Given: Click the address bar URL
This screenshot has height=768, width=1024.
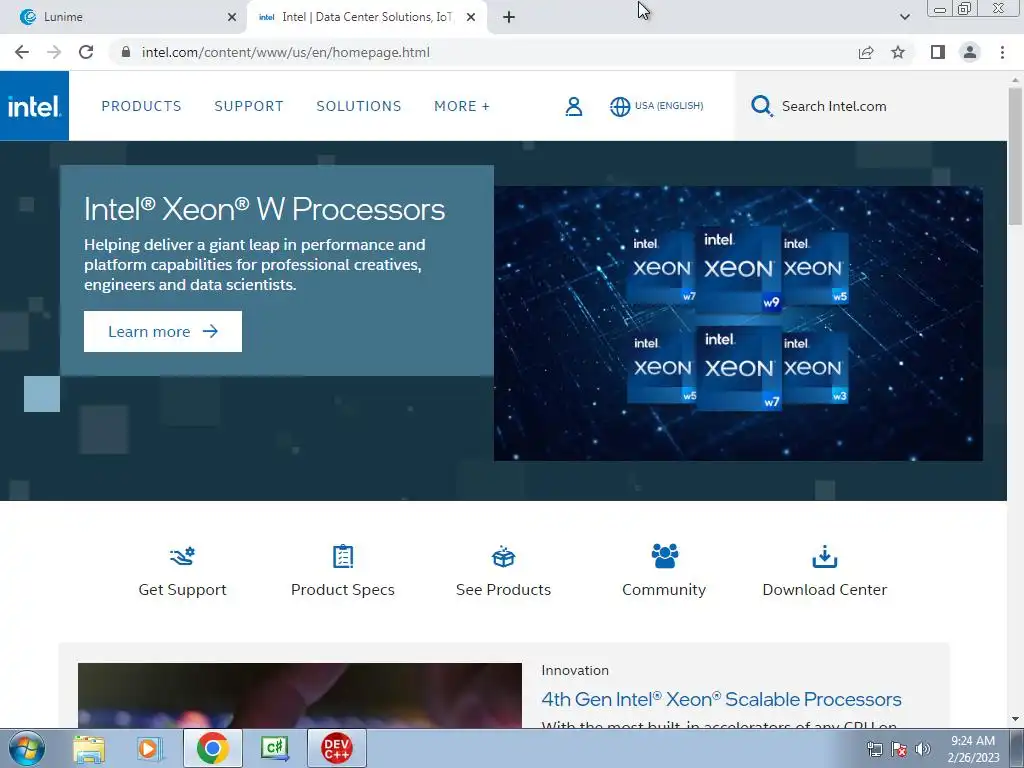Looking at the screenshot, I should [285, 52].
